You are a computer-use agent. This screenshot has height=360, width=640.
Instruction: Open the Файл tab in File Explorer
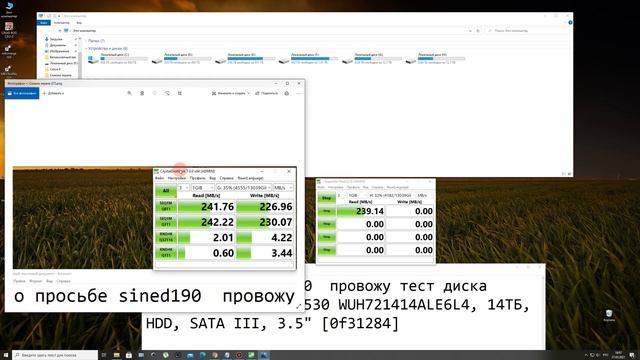44,23
